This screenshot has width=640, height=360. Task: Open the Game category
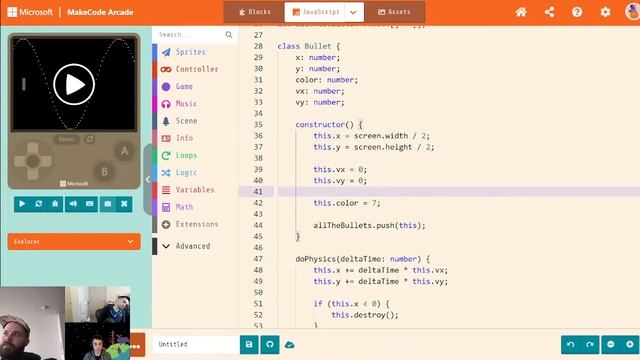click(195, 86)
